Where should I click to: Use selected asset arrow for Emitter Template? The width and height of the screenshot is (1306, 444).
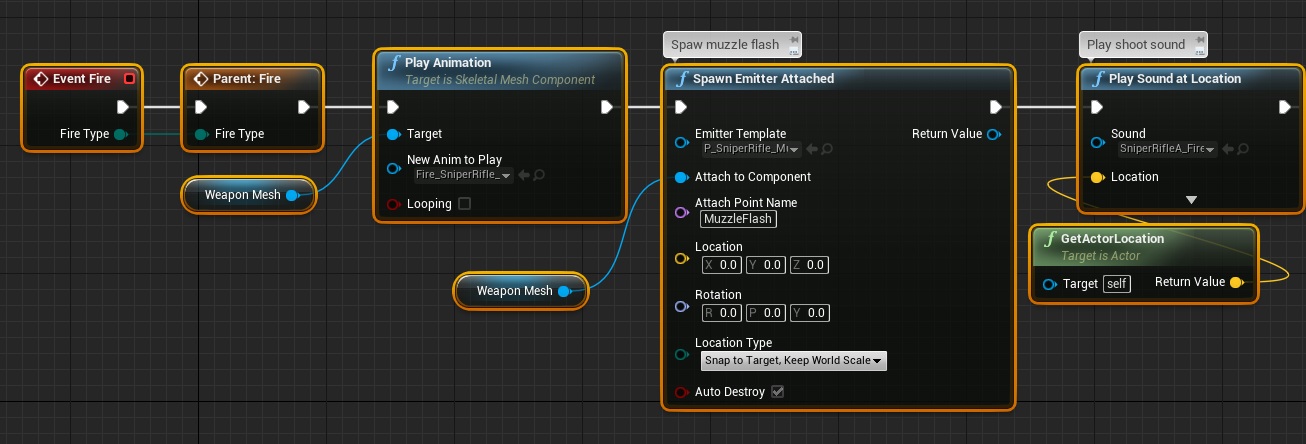(x=811, y=149)
